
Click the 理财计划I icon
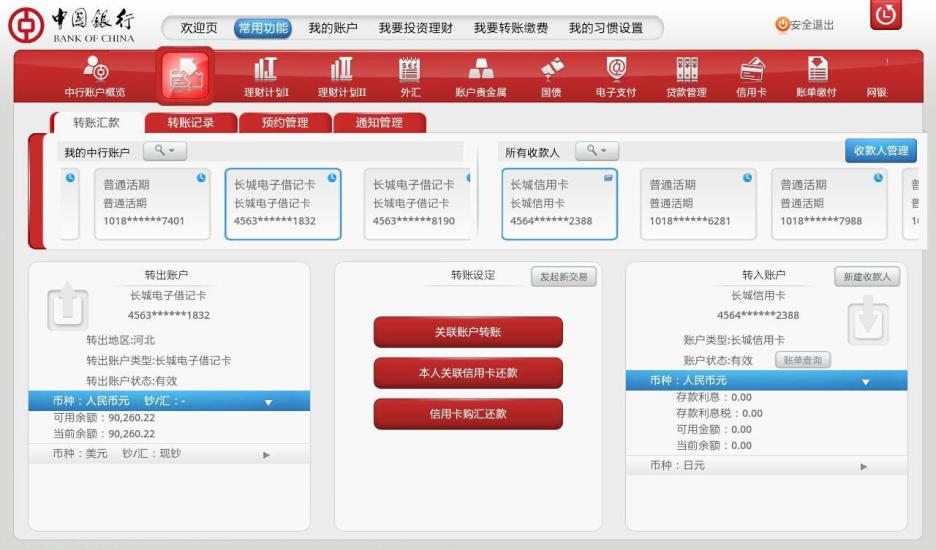266,76
